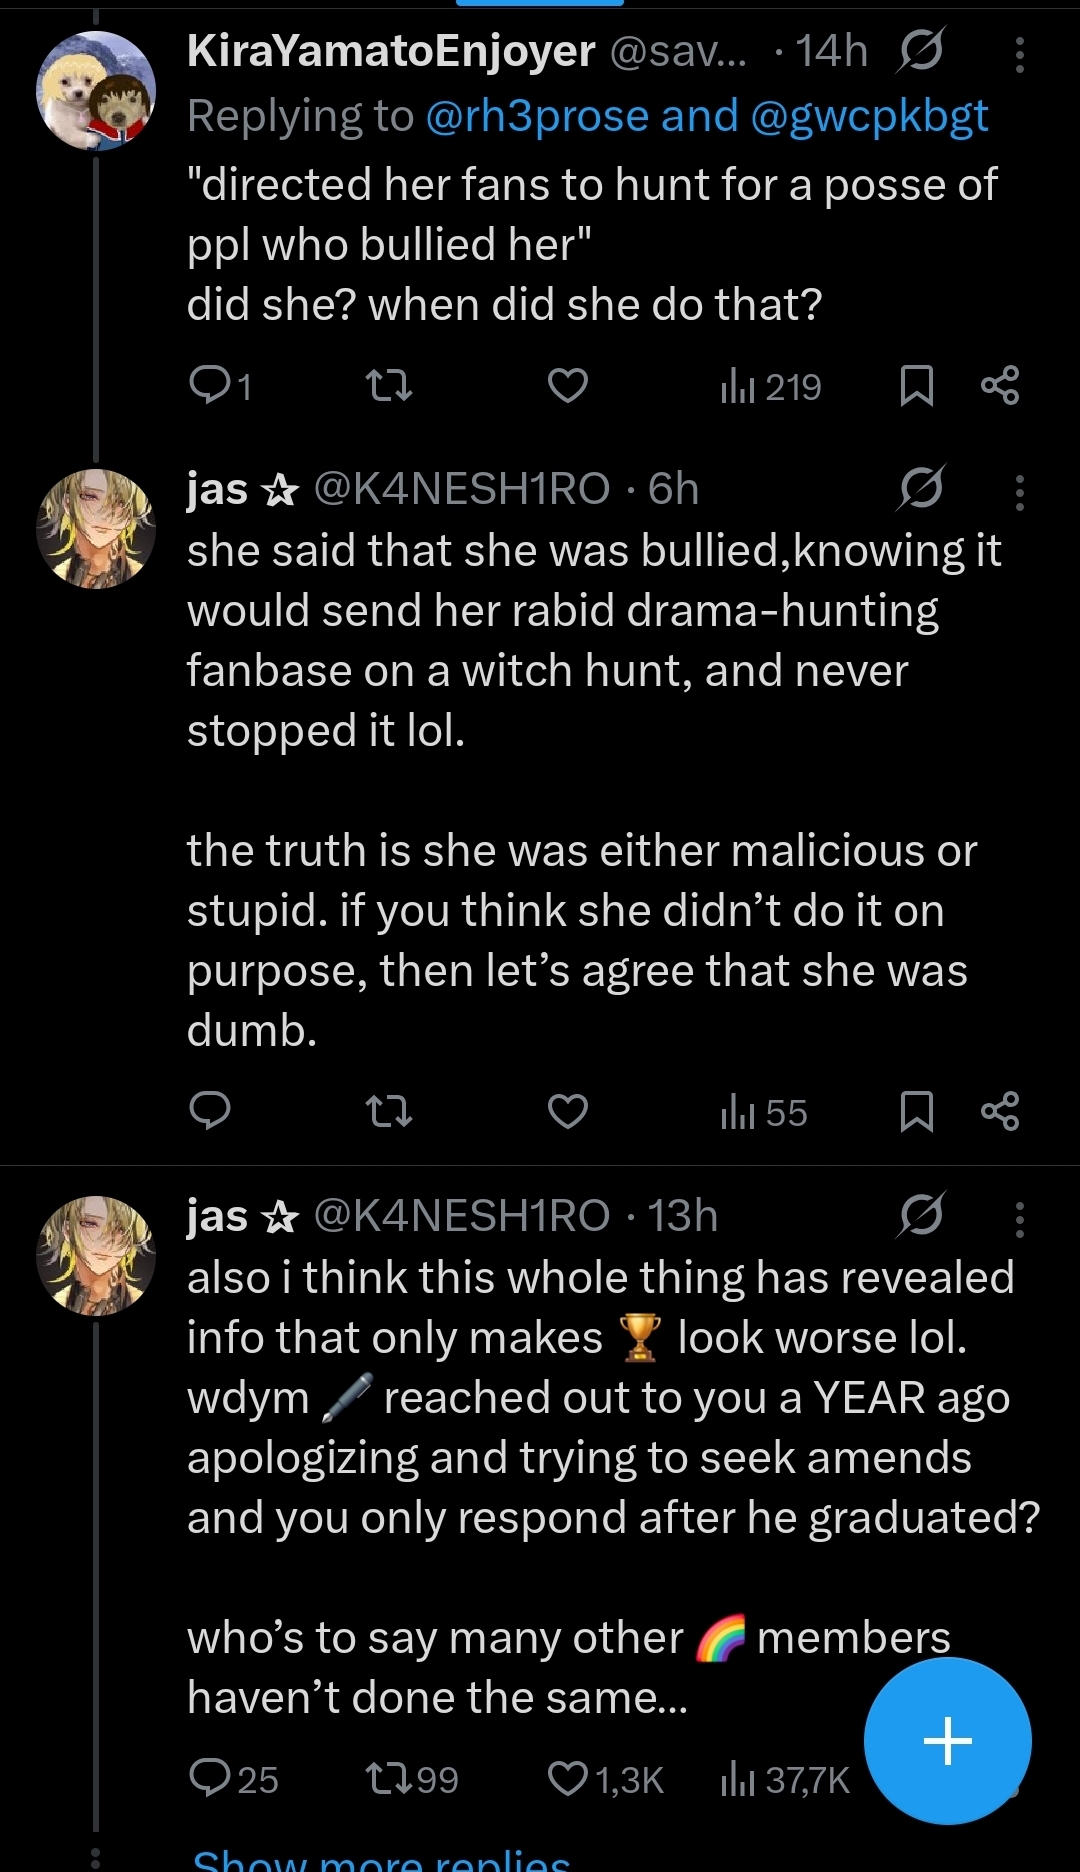Show more replies in the thread
This screenshot has width=1080, height=1872.
[x=381, y=1858]
